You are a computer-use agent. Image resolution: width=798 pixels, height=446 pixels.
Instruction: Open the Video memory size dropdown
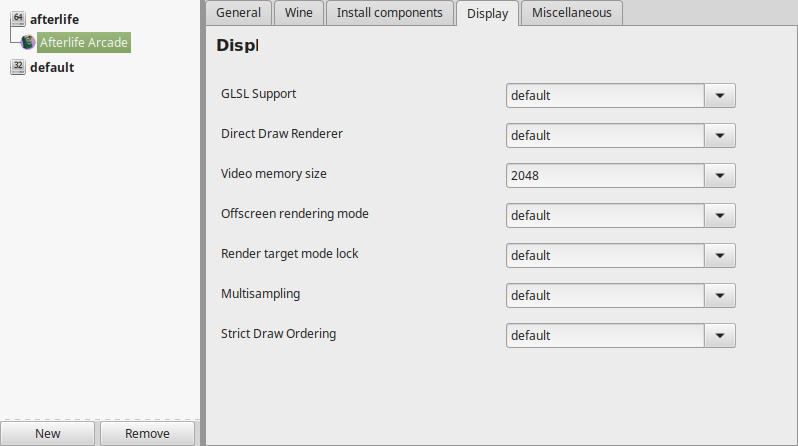tap(720, 176)
